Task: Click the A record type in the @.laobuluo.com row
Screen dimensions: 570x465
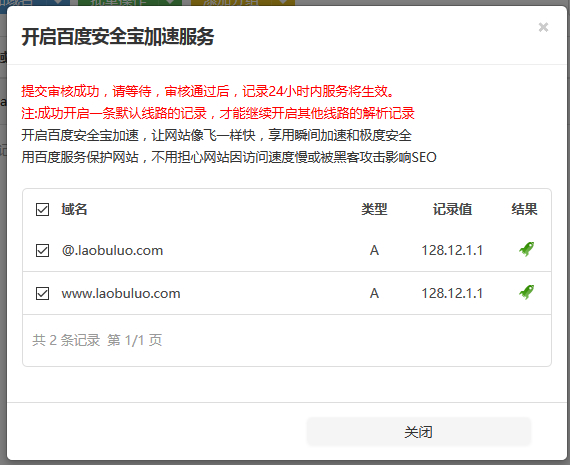Action: [x=374, y=250]
